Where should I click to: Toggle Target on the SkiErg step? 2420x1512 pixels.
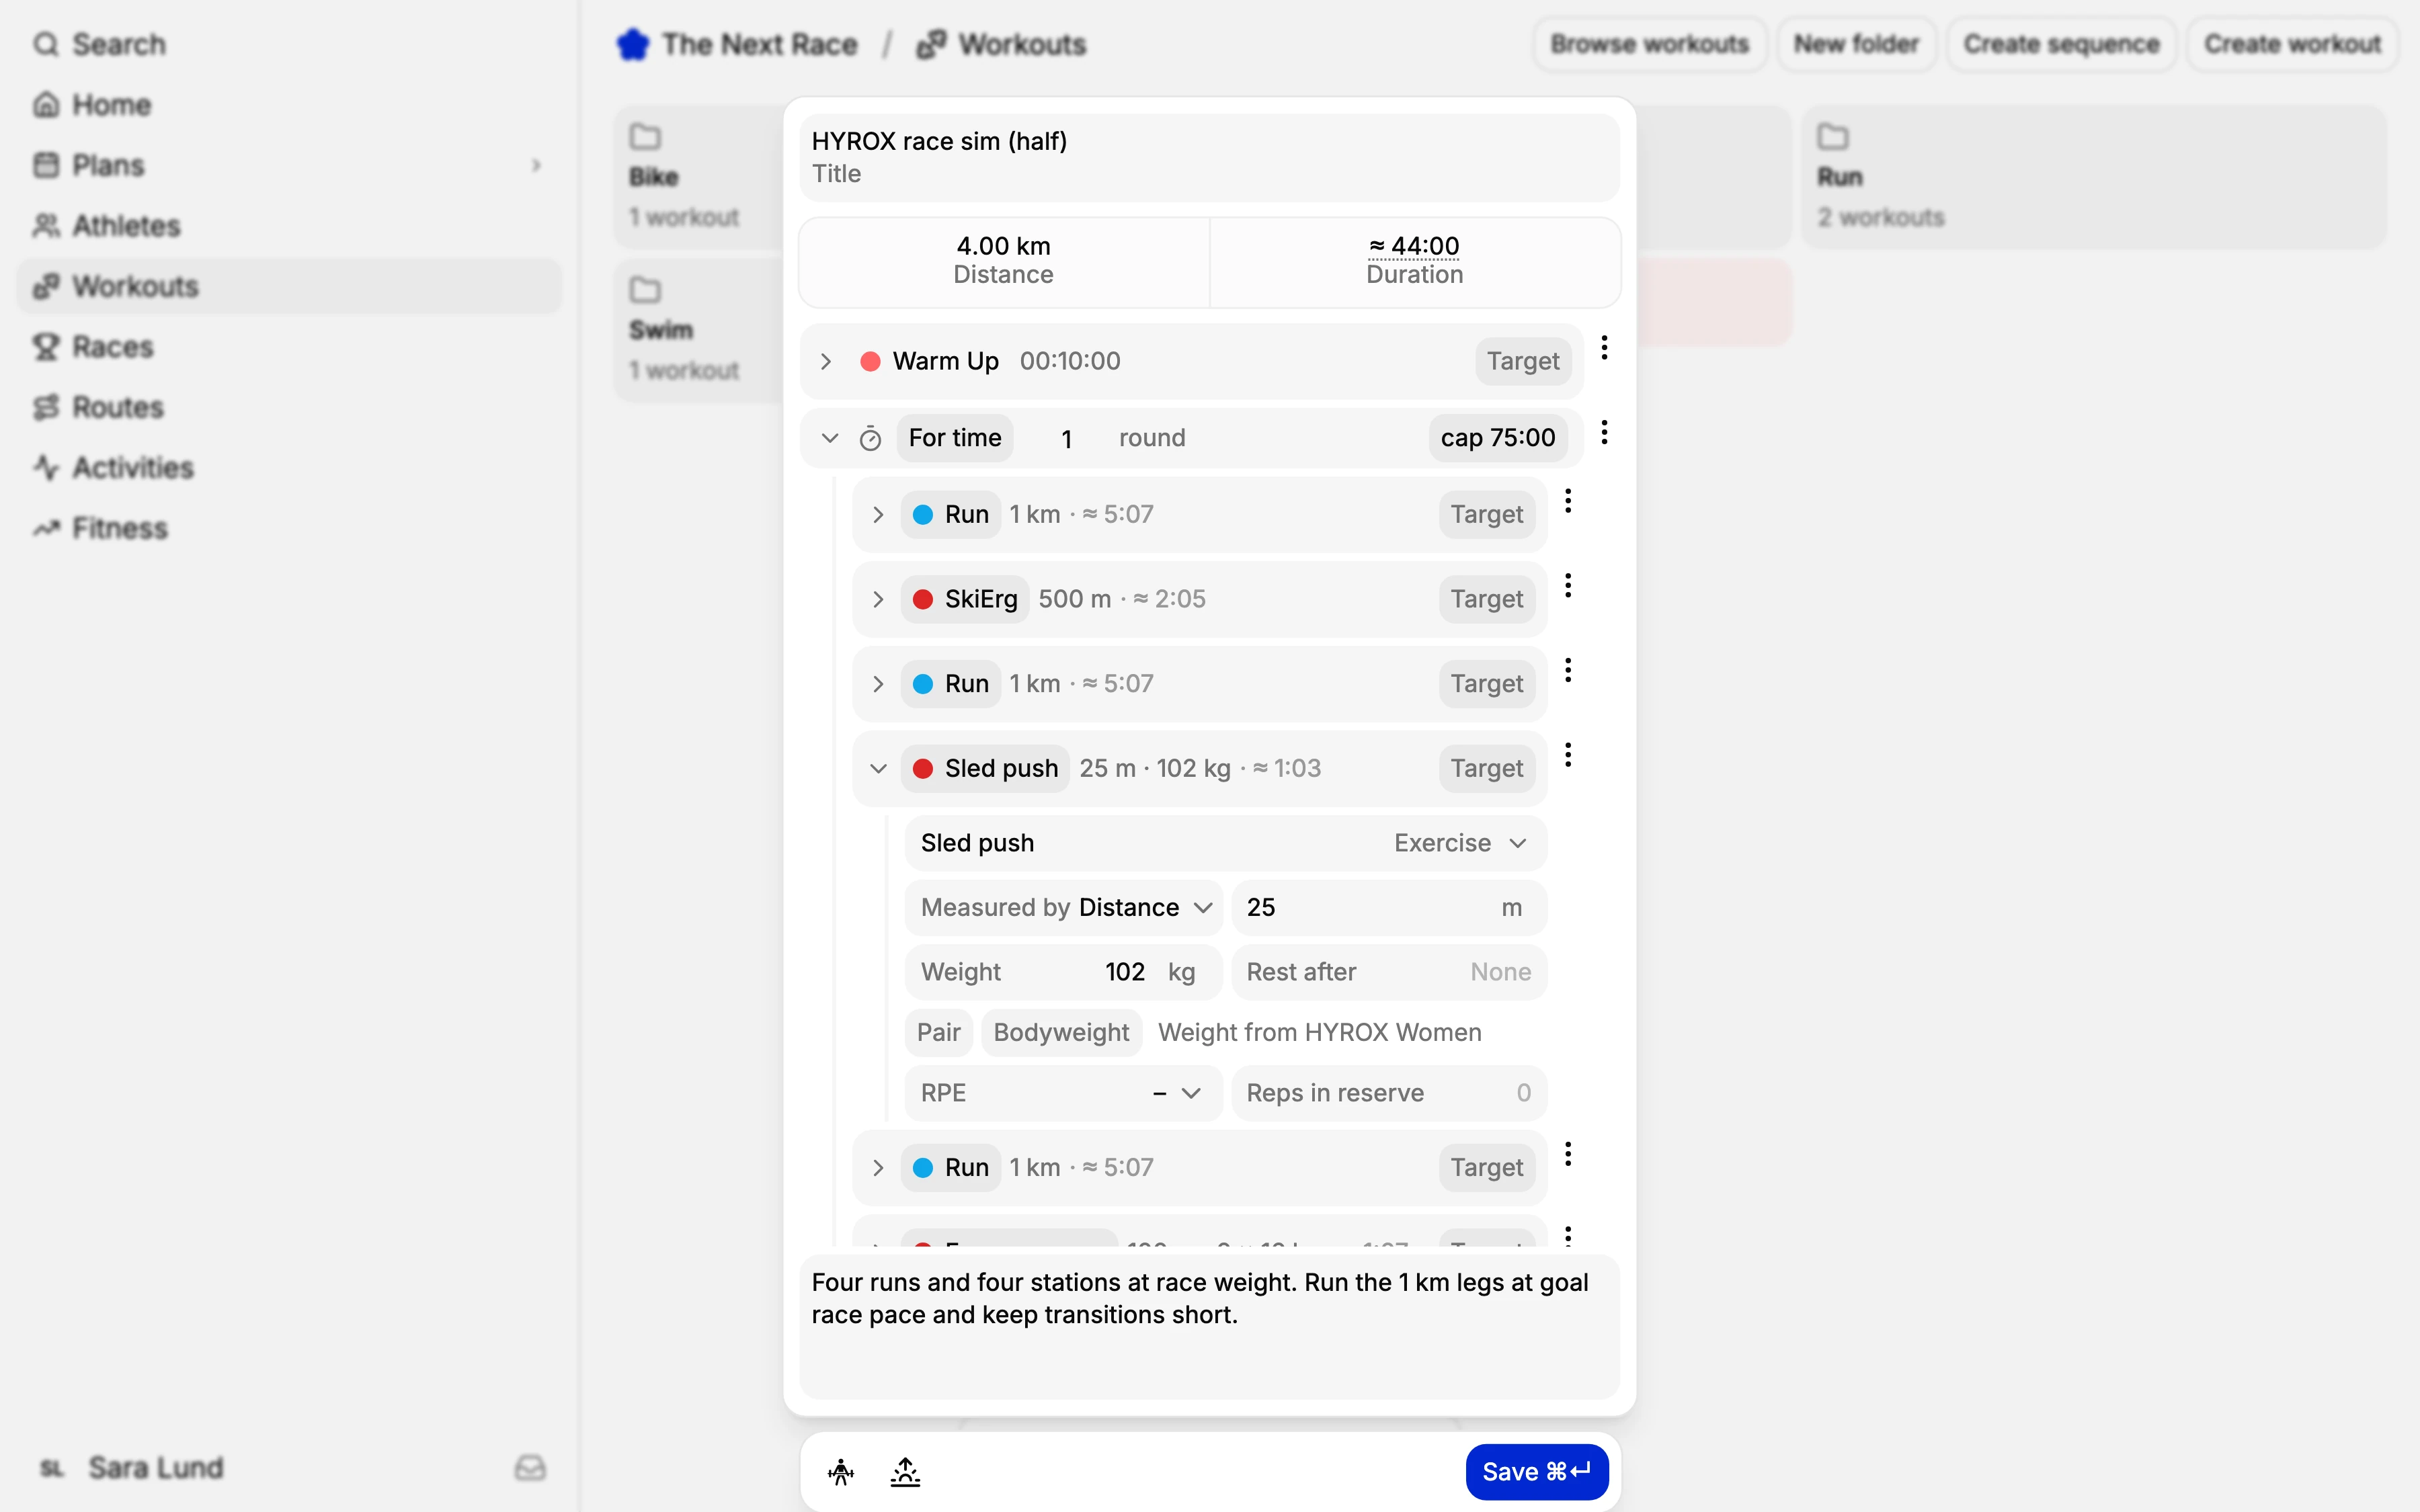point(1486,599)
